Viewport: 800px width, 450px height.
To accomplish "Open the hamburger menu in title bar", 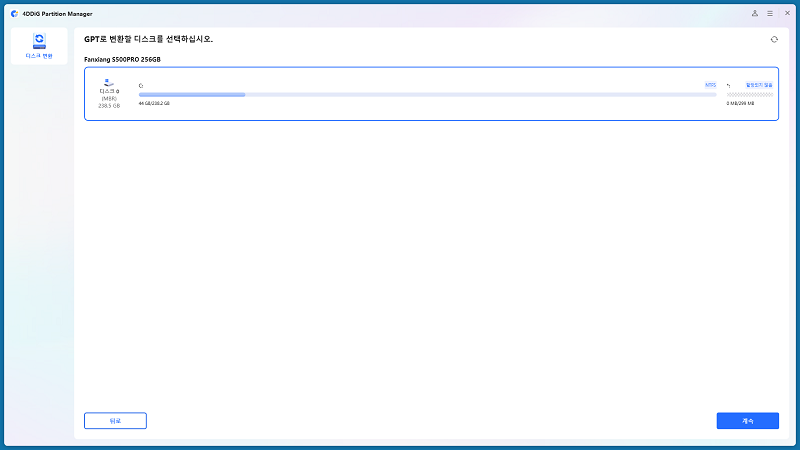I will pos(770,13).
